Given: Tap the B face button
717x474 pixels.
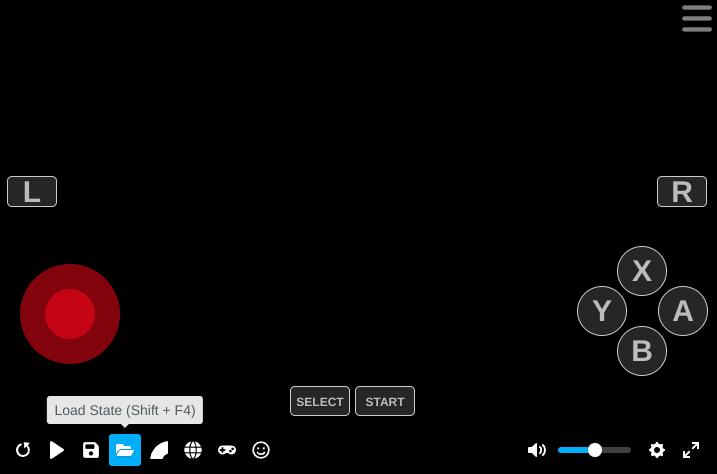Looking at the screenshot, I should coord(642,351).
